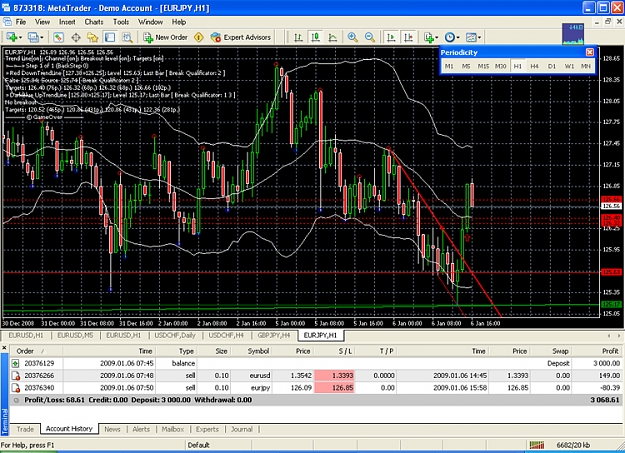
Task: Expand the Profiles dropdown arrow
Action: coord(42,37)
